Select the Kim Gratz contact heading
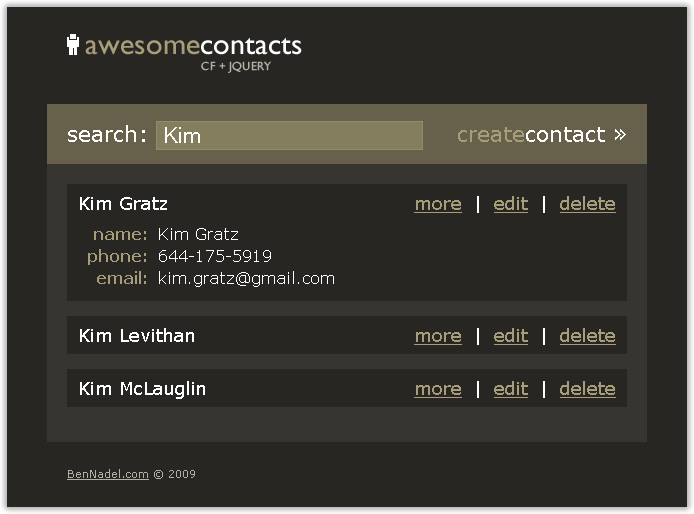Viewport: 694px width, 514px height. [123, 204]
